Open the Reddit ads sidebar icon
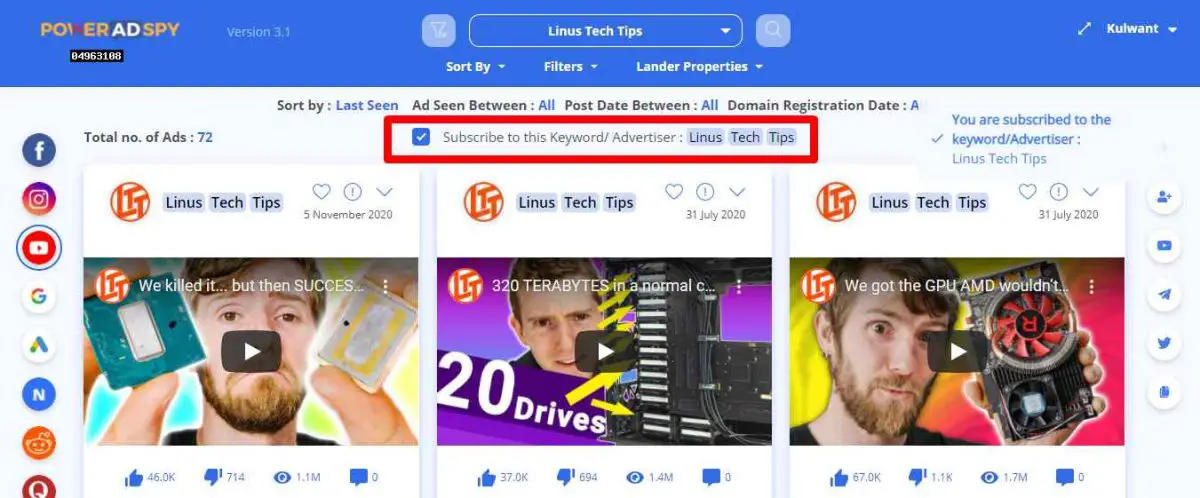The width and height of the screenshot is (1200, 498). pos(39,443)
